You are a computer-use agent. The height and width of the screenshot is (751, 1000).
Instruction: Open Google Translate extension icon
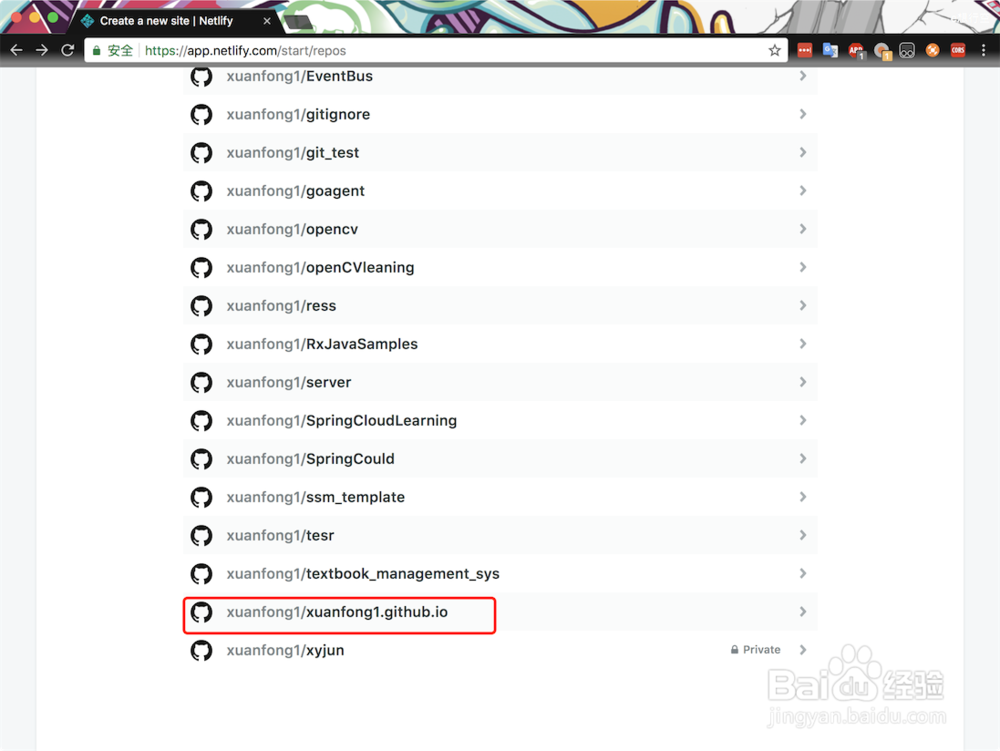pos(830,50)
